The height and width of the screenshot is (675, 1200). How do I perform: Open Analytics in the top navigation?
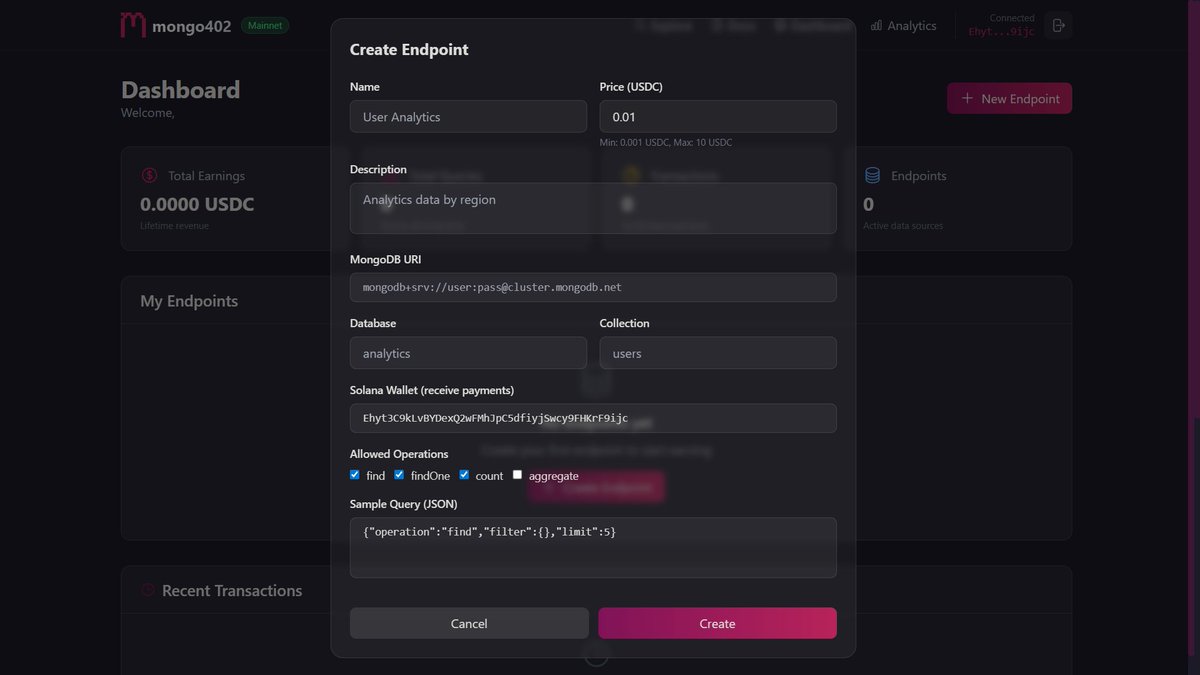(x=903, y=26)
